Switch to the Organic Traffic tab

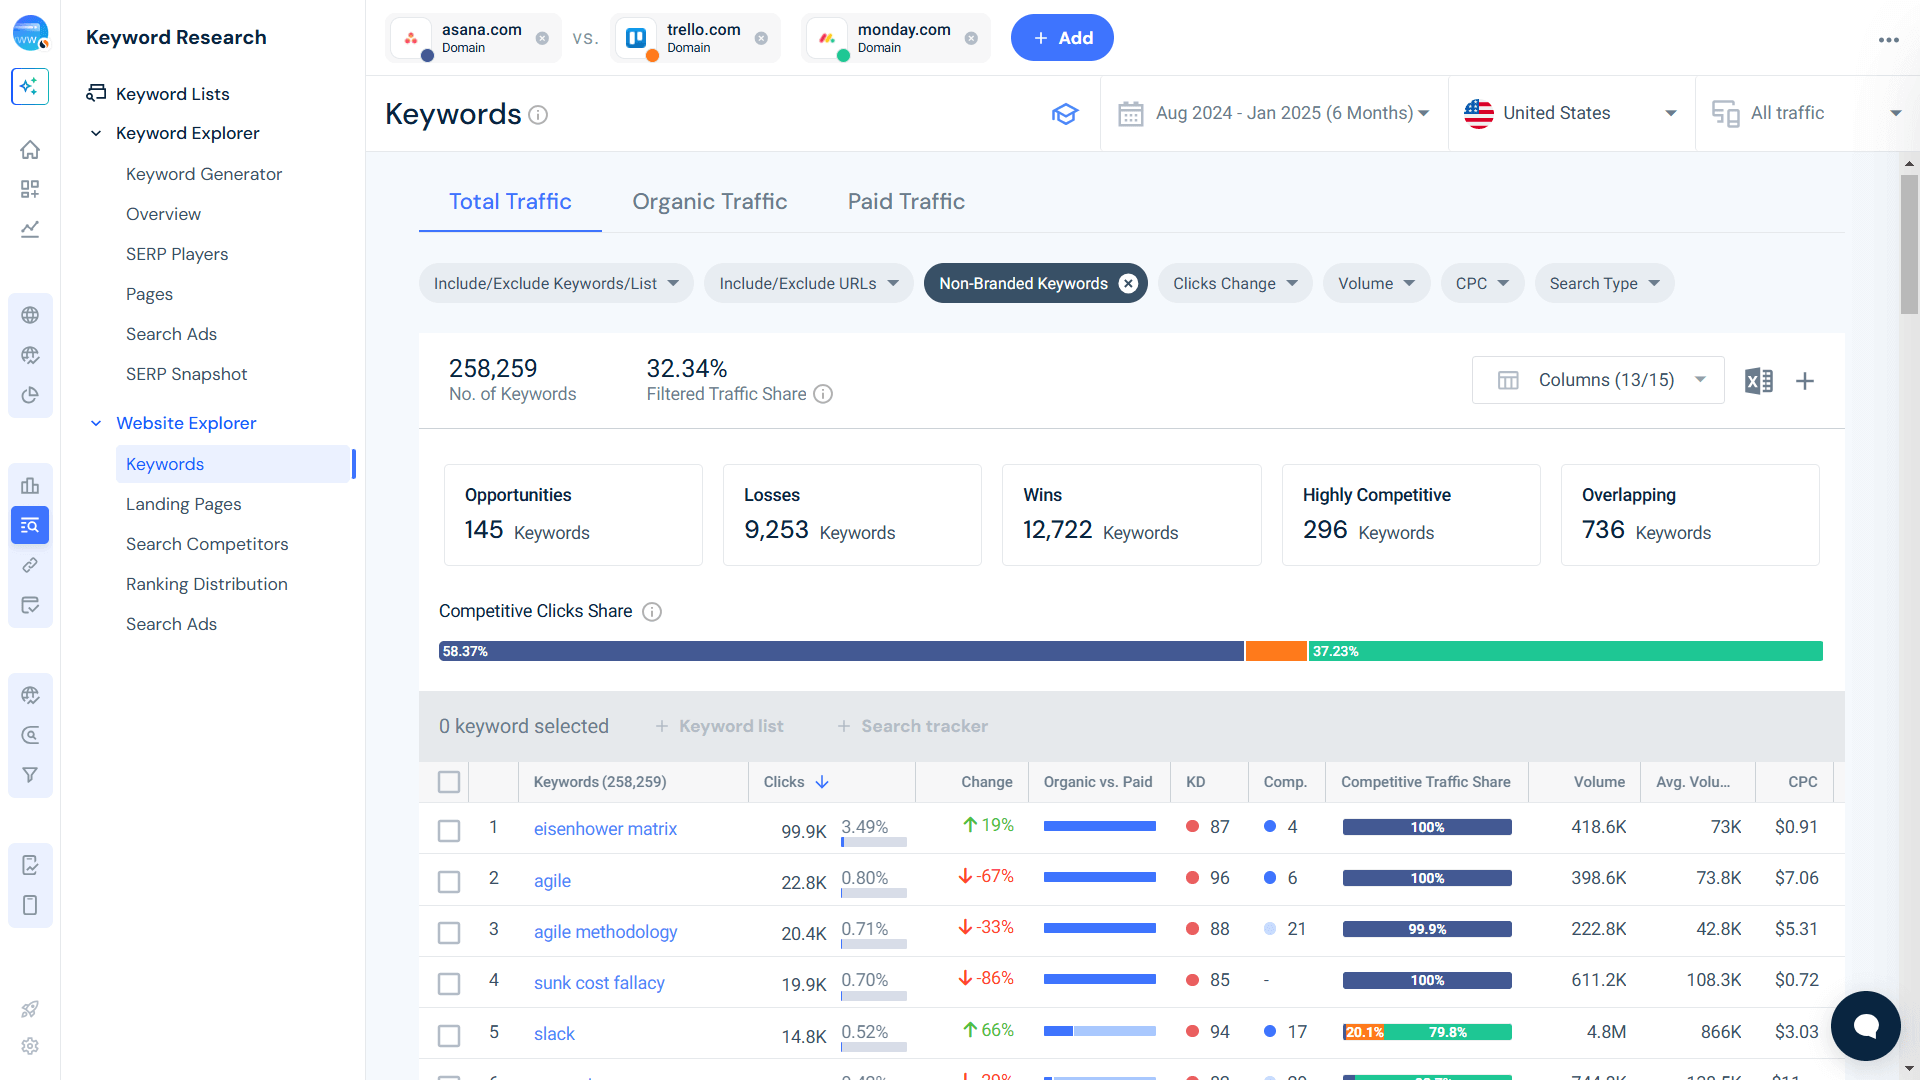coord(709,201)
